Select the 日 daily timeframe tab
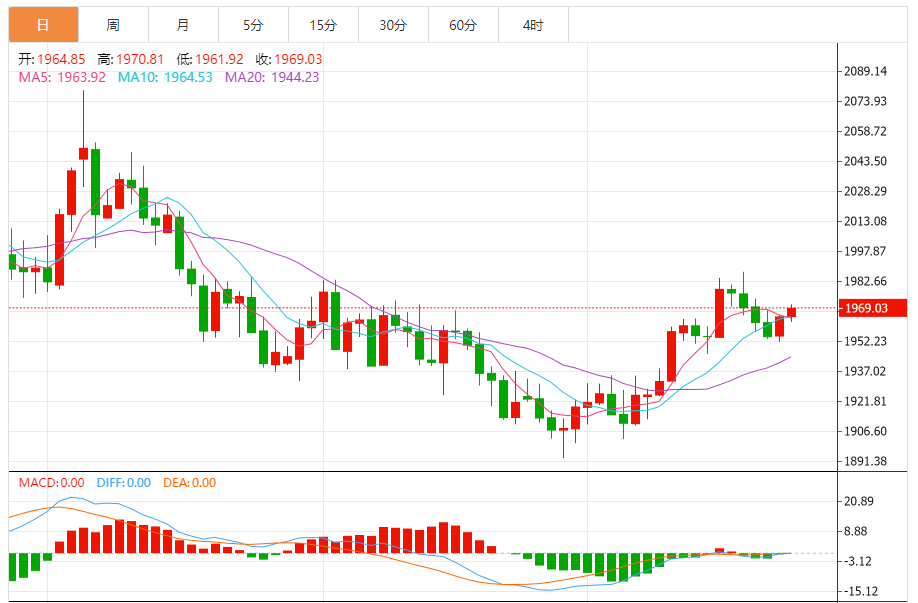The height and width of the screenshot is (603, 918). (43, 25)
